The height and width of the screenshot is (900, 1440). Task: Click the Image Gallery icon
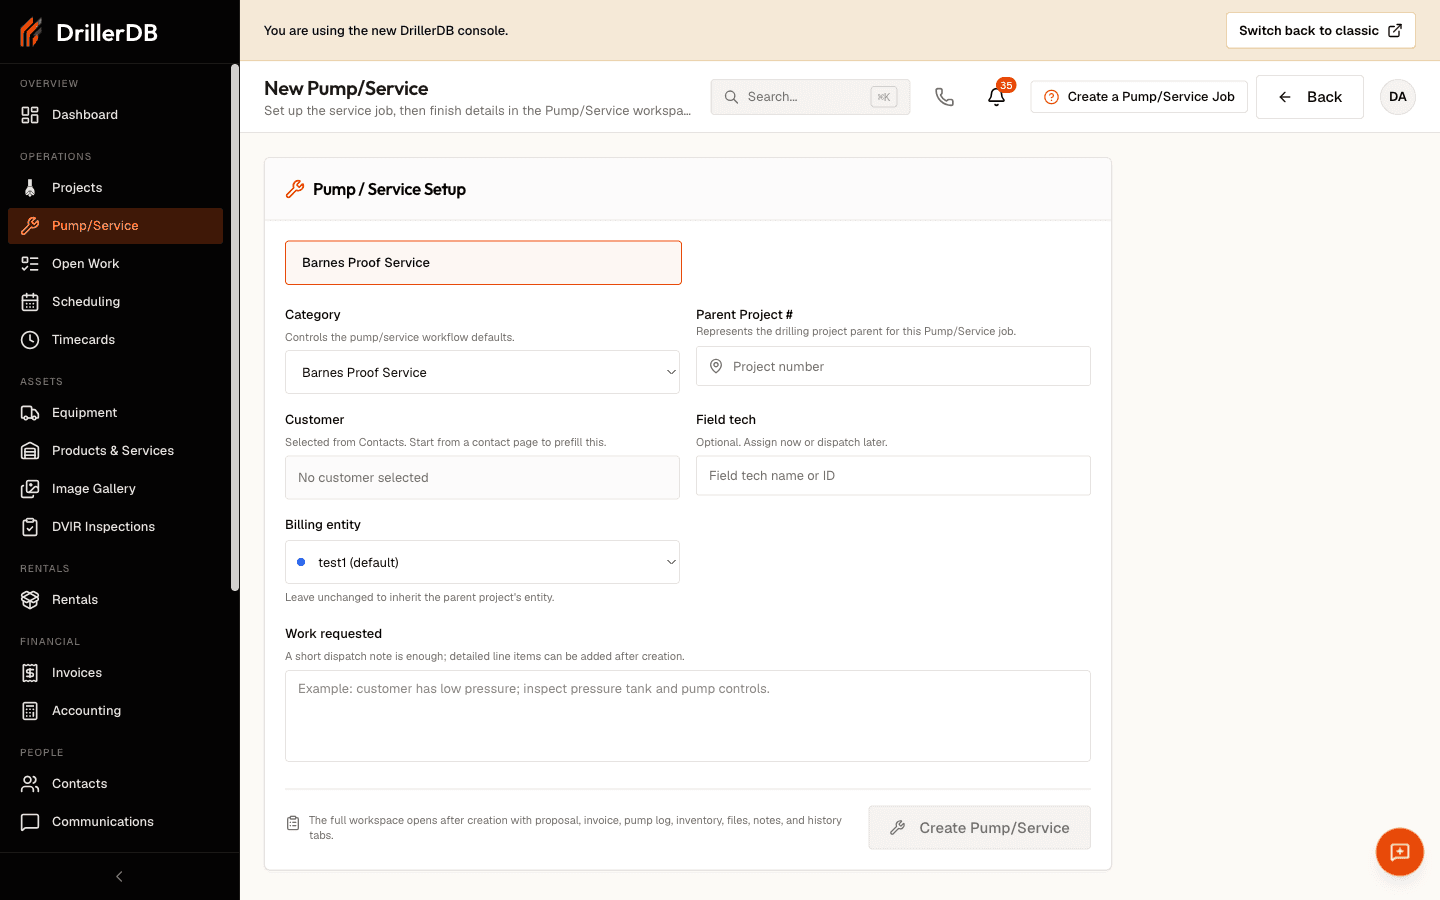pyautogui.click(x=30, y=489)
